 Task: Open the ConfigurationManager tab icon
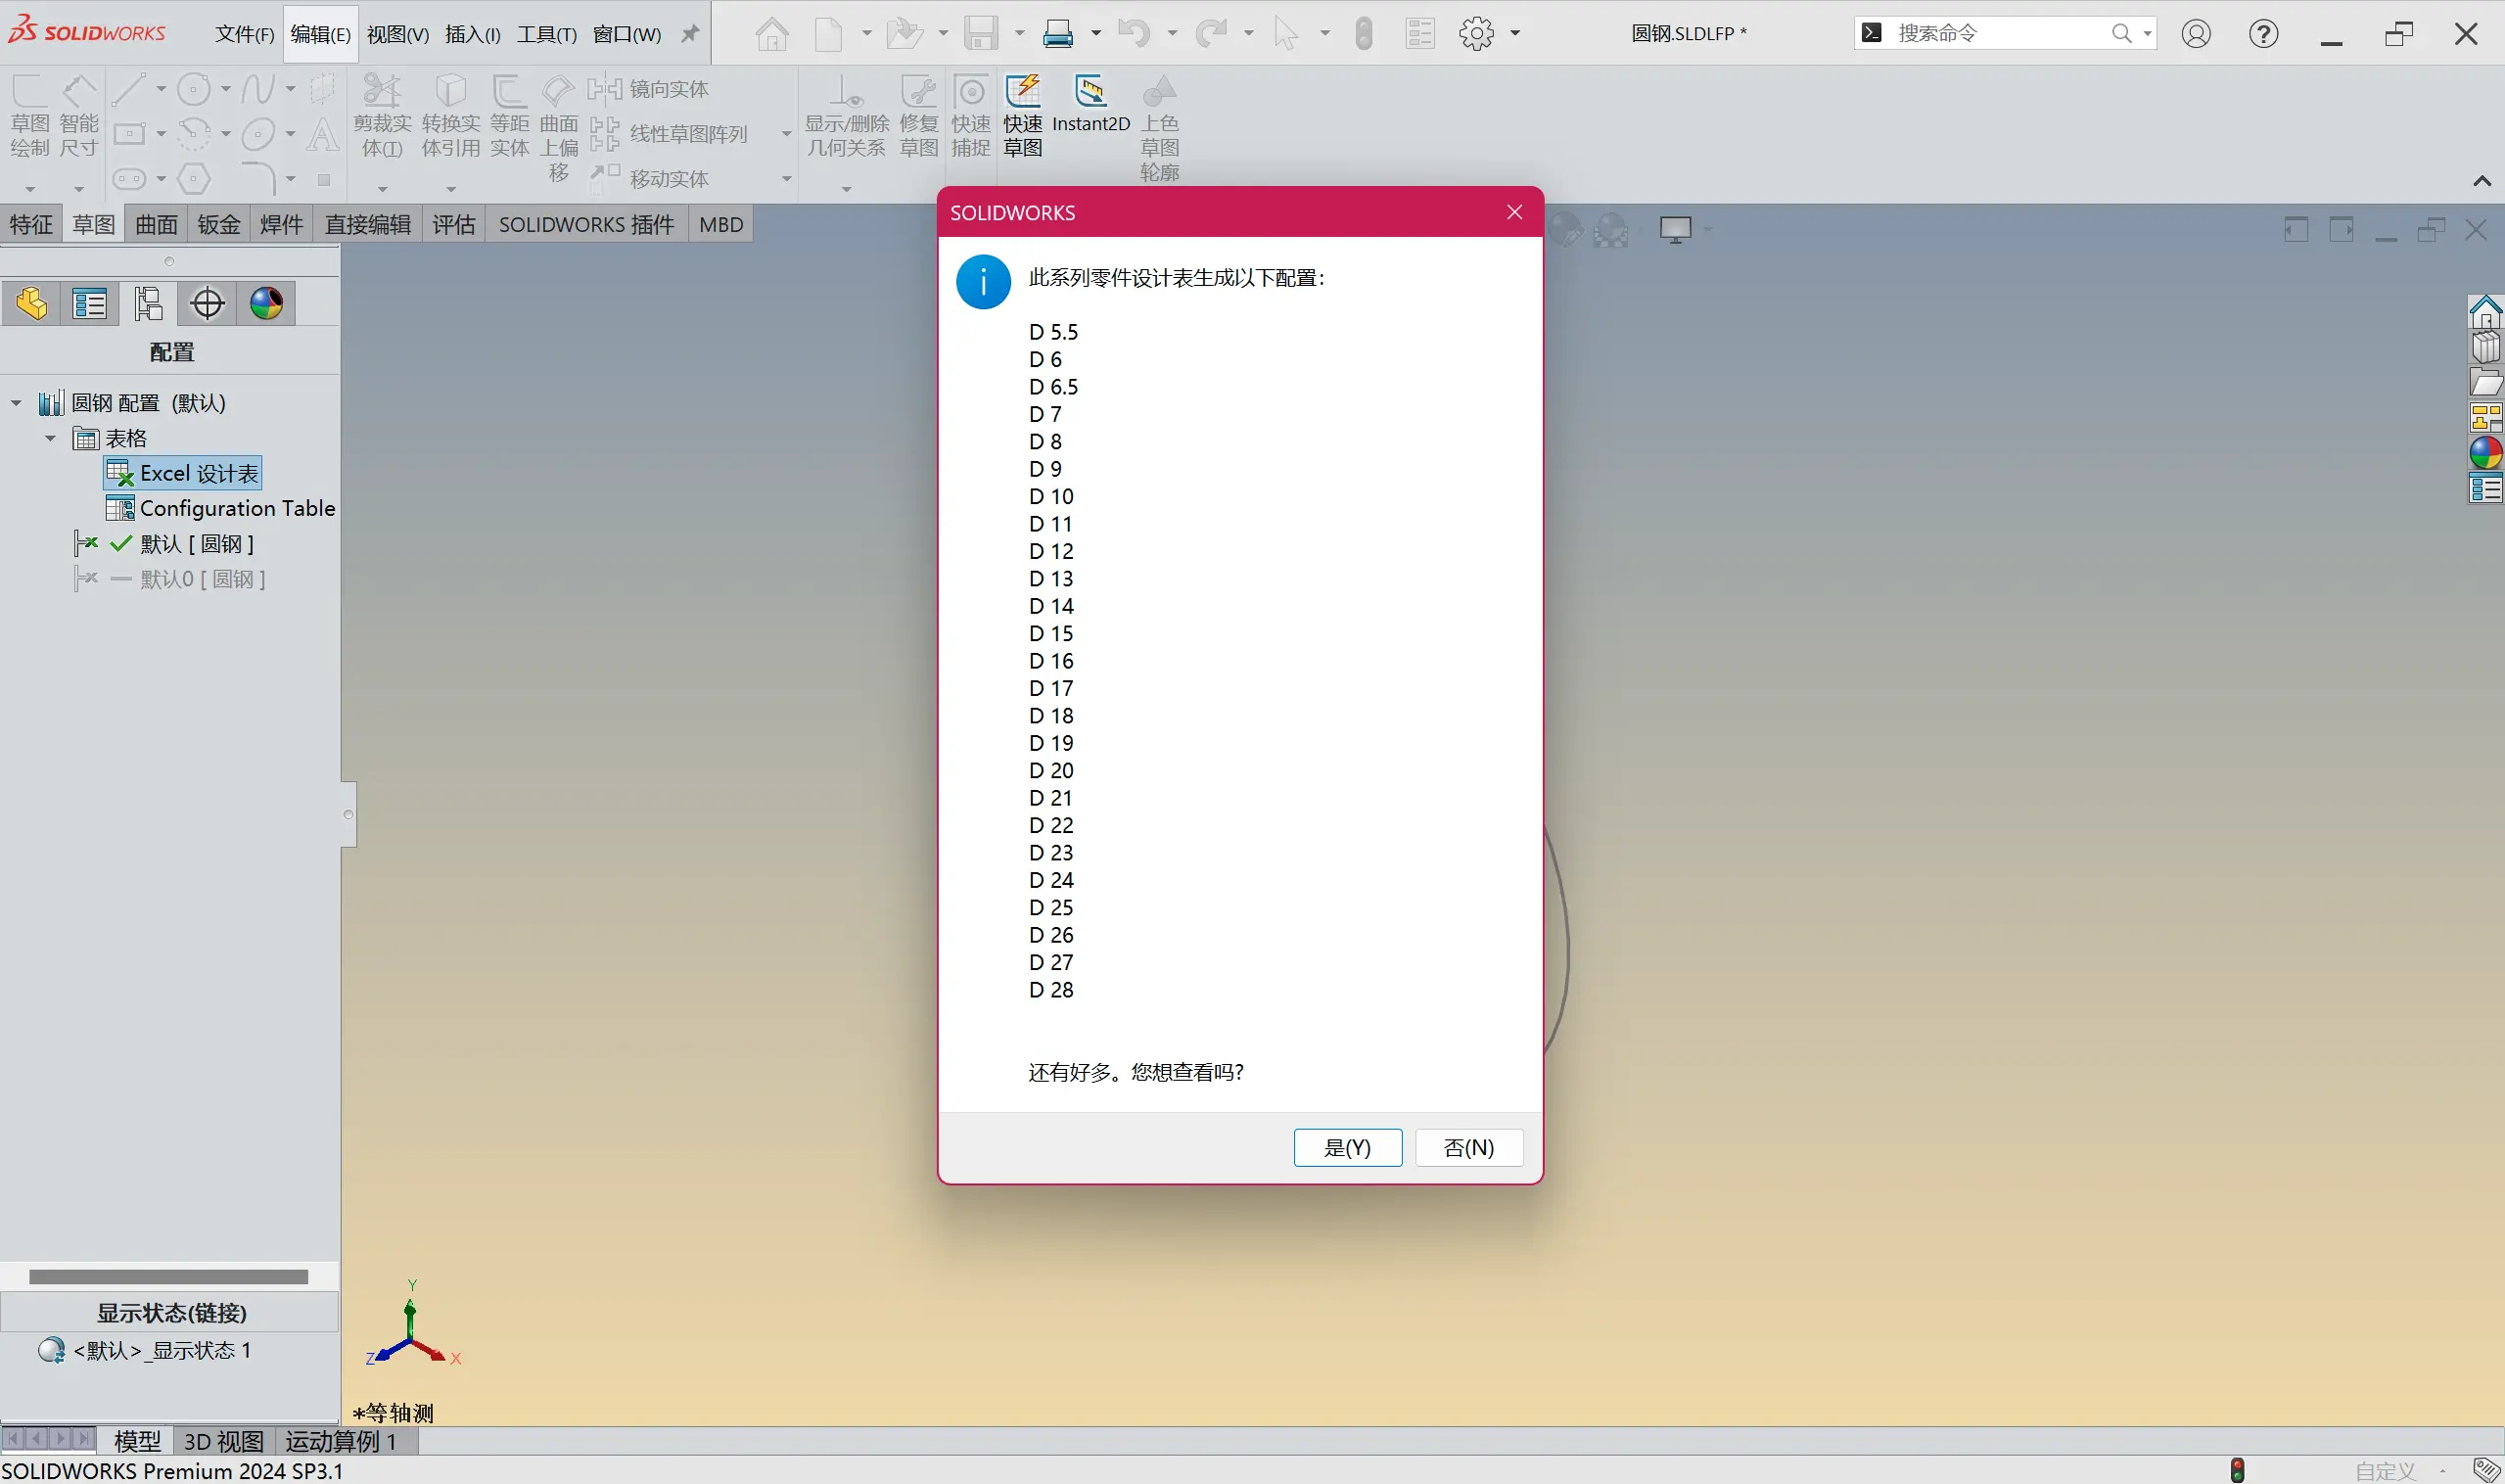point(148,303)
